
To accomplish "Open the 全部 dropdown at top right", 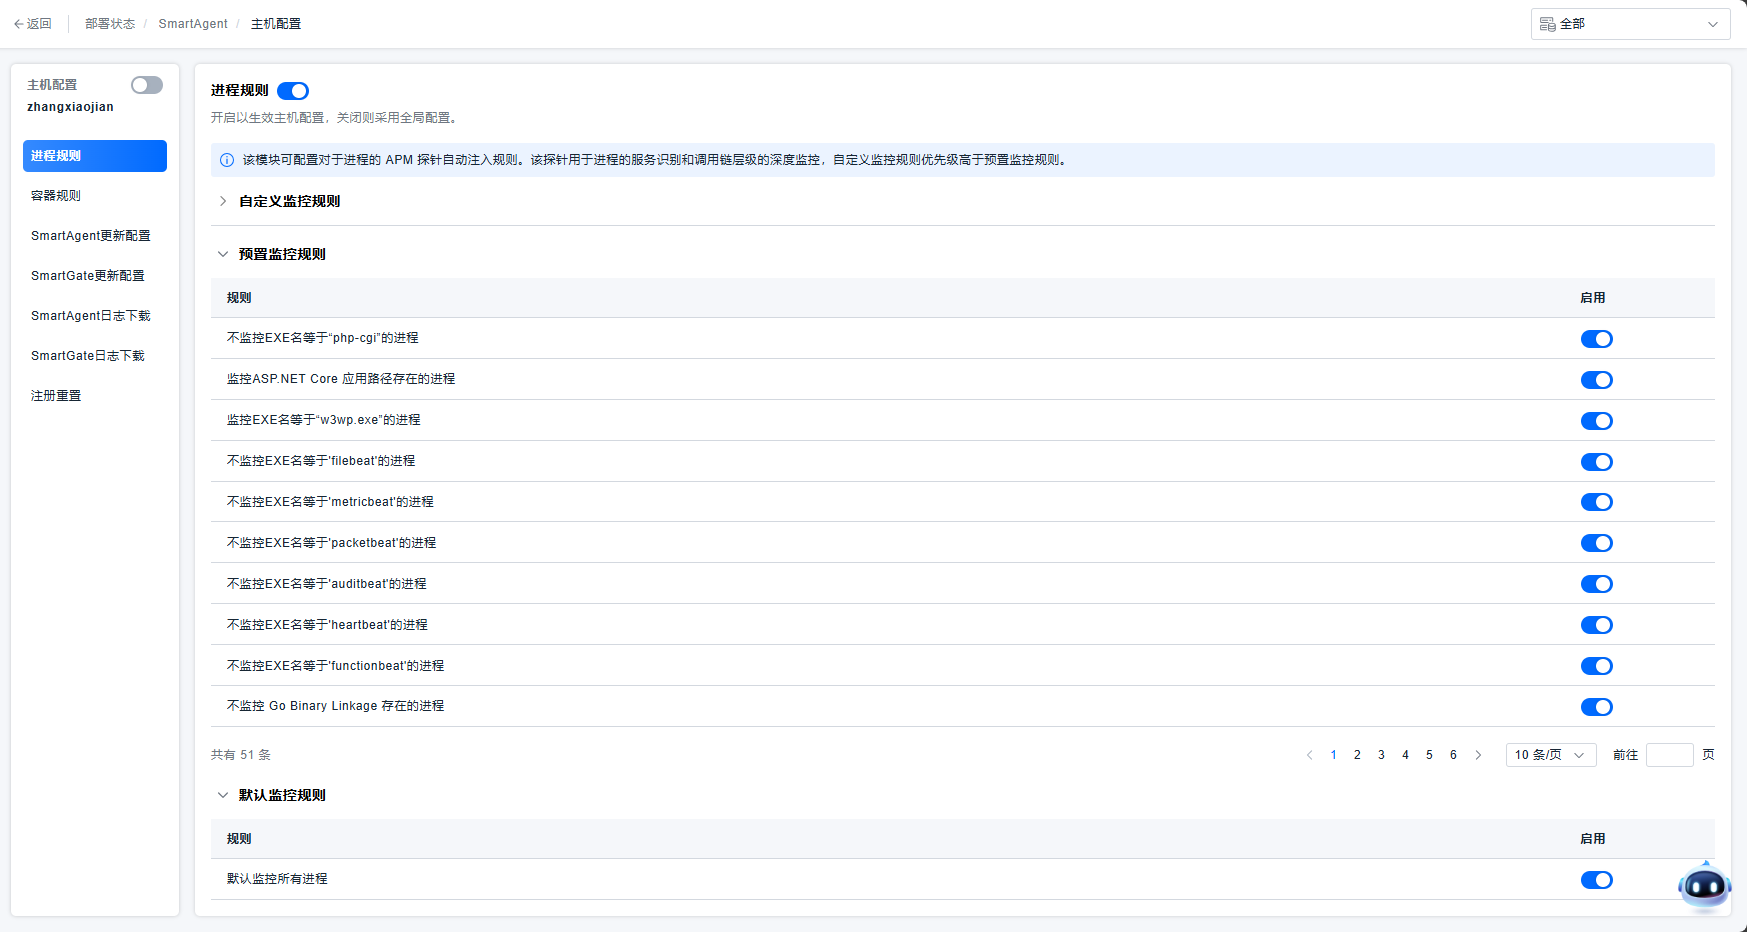I will click(x=1630, y=24).
